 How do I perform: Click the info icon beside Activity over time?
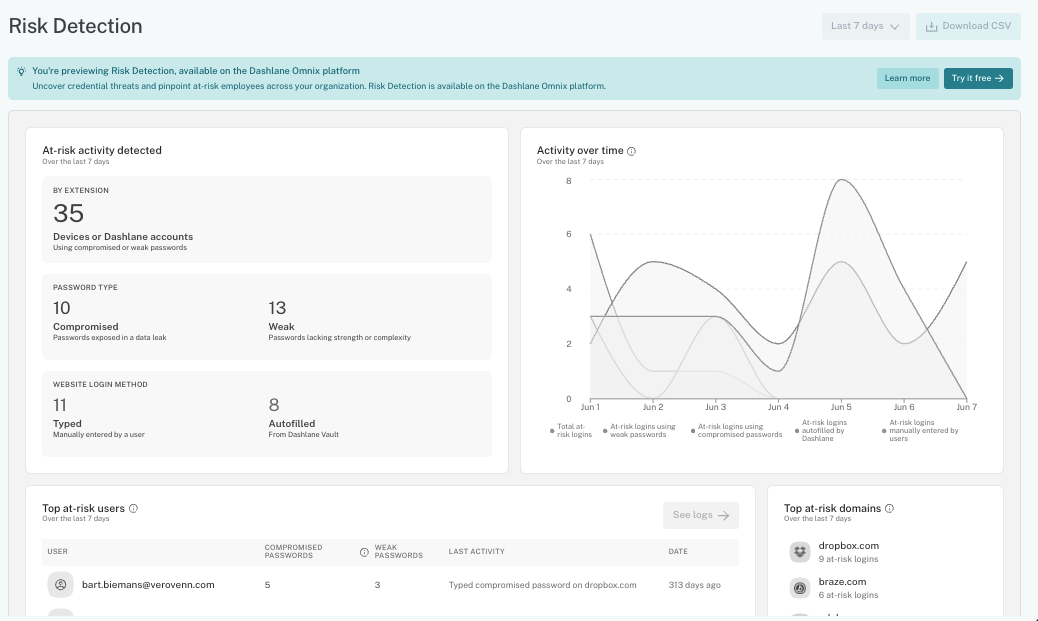[632, 151]
